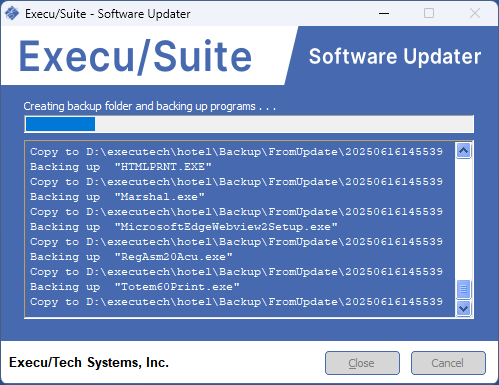Click the "MicrosoftEdgeWebview2Setup.exe" log entry
Screen dimensions: 499x385
pos(184,227)
